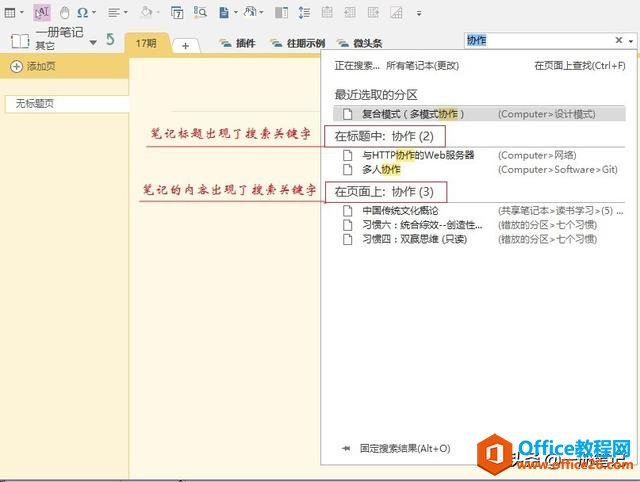Click the 协作 search input field

pos(535,40)
